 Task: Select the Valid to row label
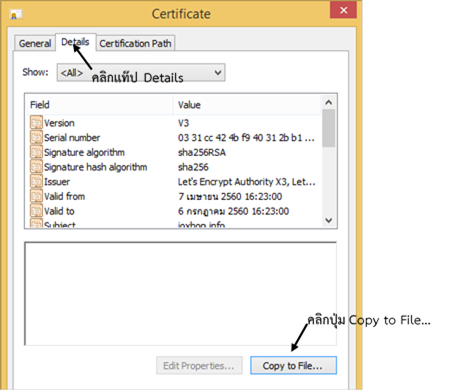[59, 211]
